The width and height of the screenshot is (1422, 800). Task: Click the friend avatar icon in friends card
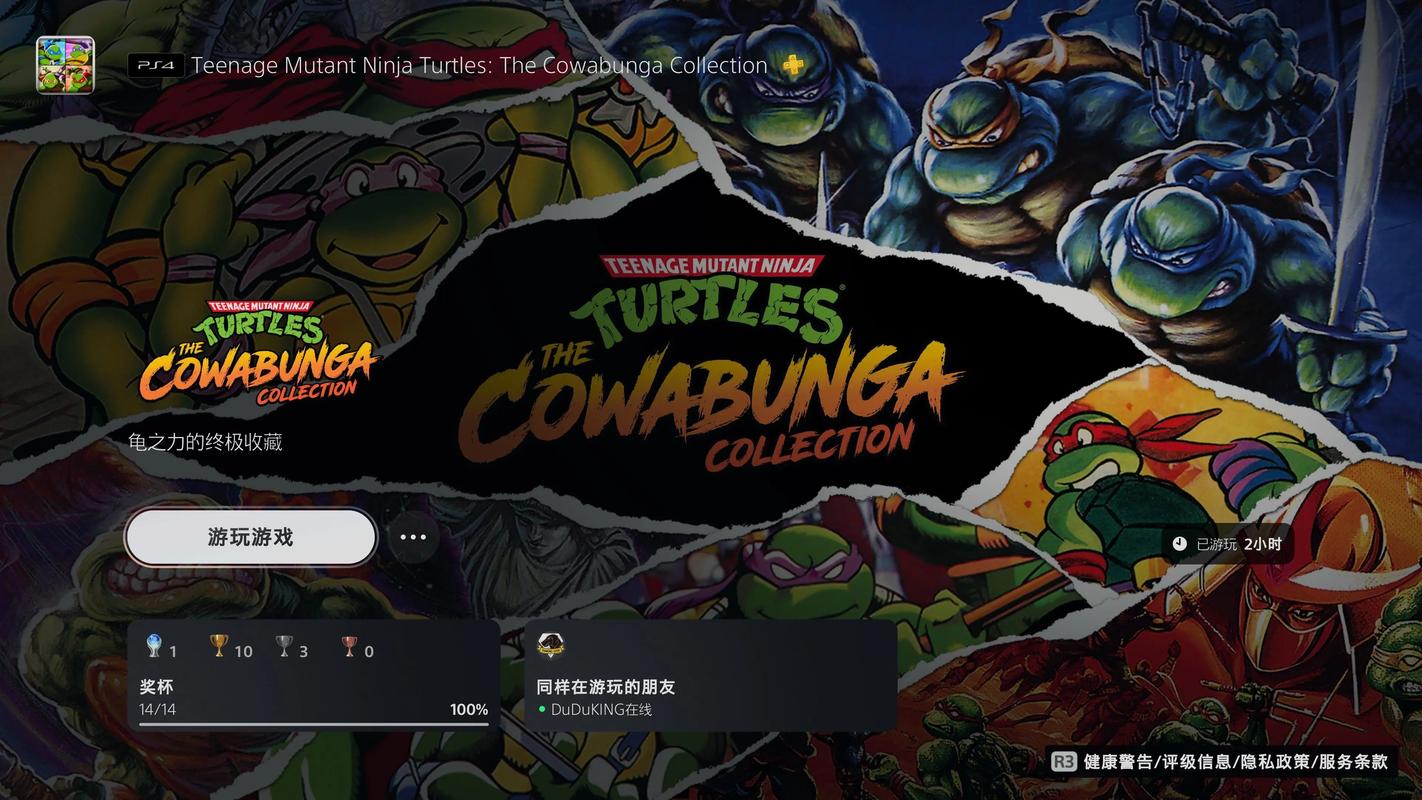[551, 646]
